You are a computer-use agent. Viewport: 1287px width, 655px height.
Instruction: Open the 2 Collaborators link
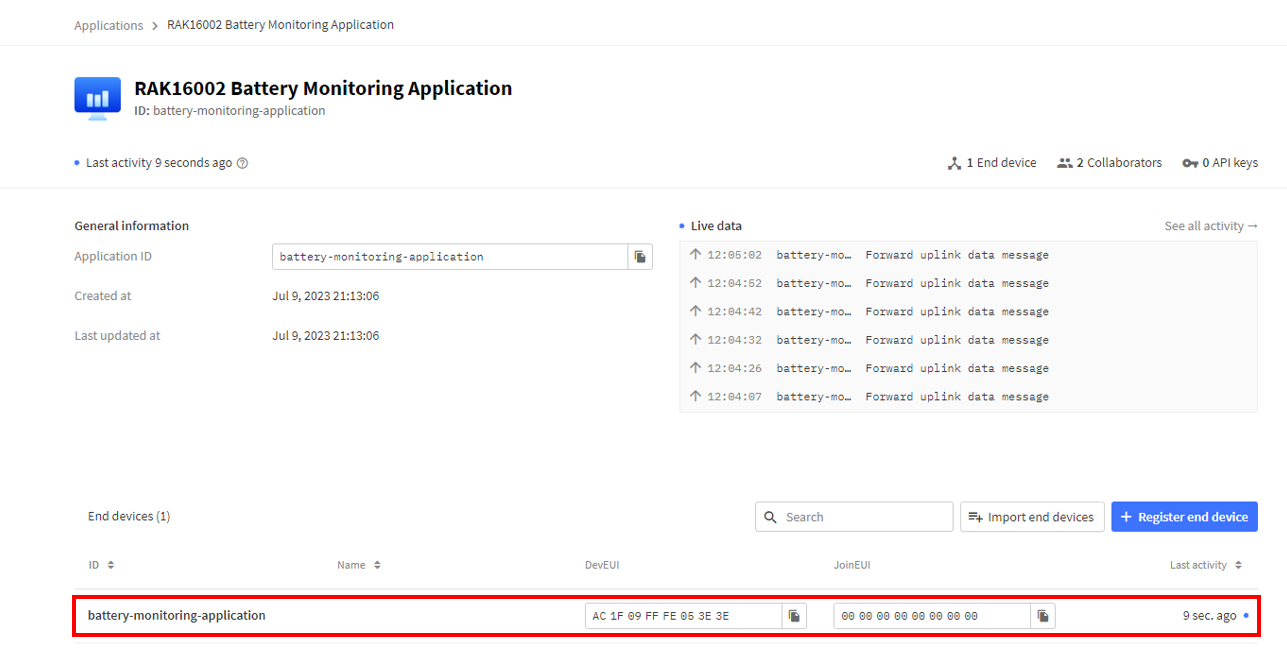[1110, 163]
